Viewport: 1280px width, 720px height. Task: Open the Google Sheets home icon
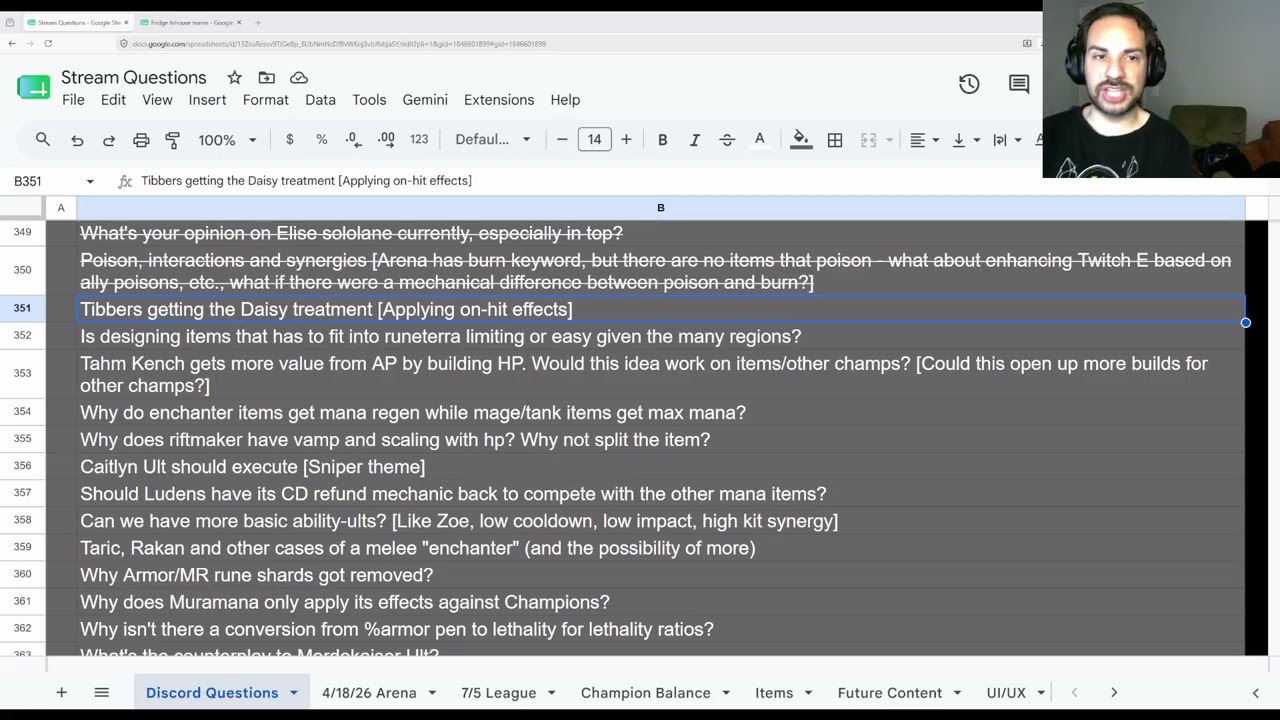[33, 87]
